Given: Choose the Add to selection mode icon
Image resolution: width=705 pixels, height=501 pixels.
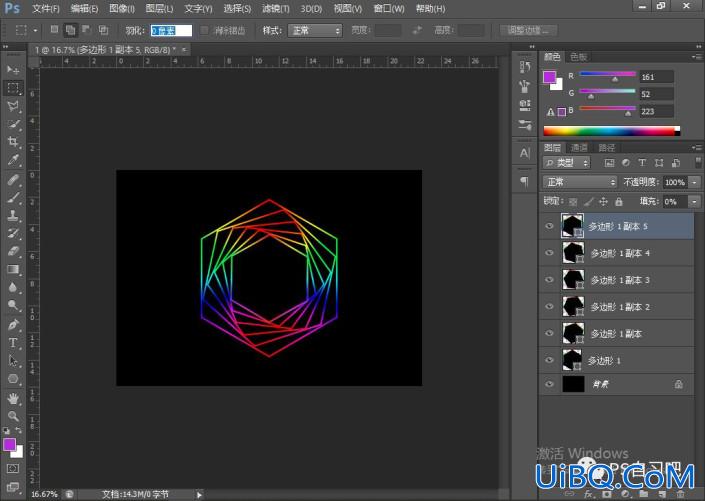Looking at the screenshot, I should coord(70,30).
